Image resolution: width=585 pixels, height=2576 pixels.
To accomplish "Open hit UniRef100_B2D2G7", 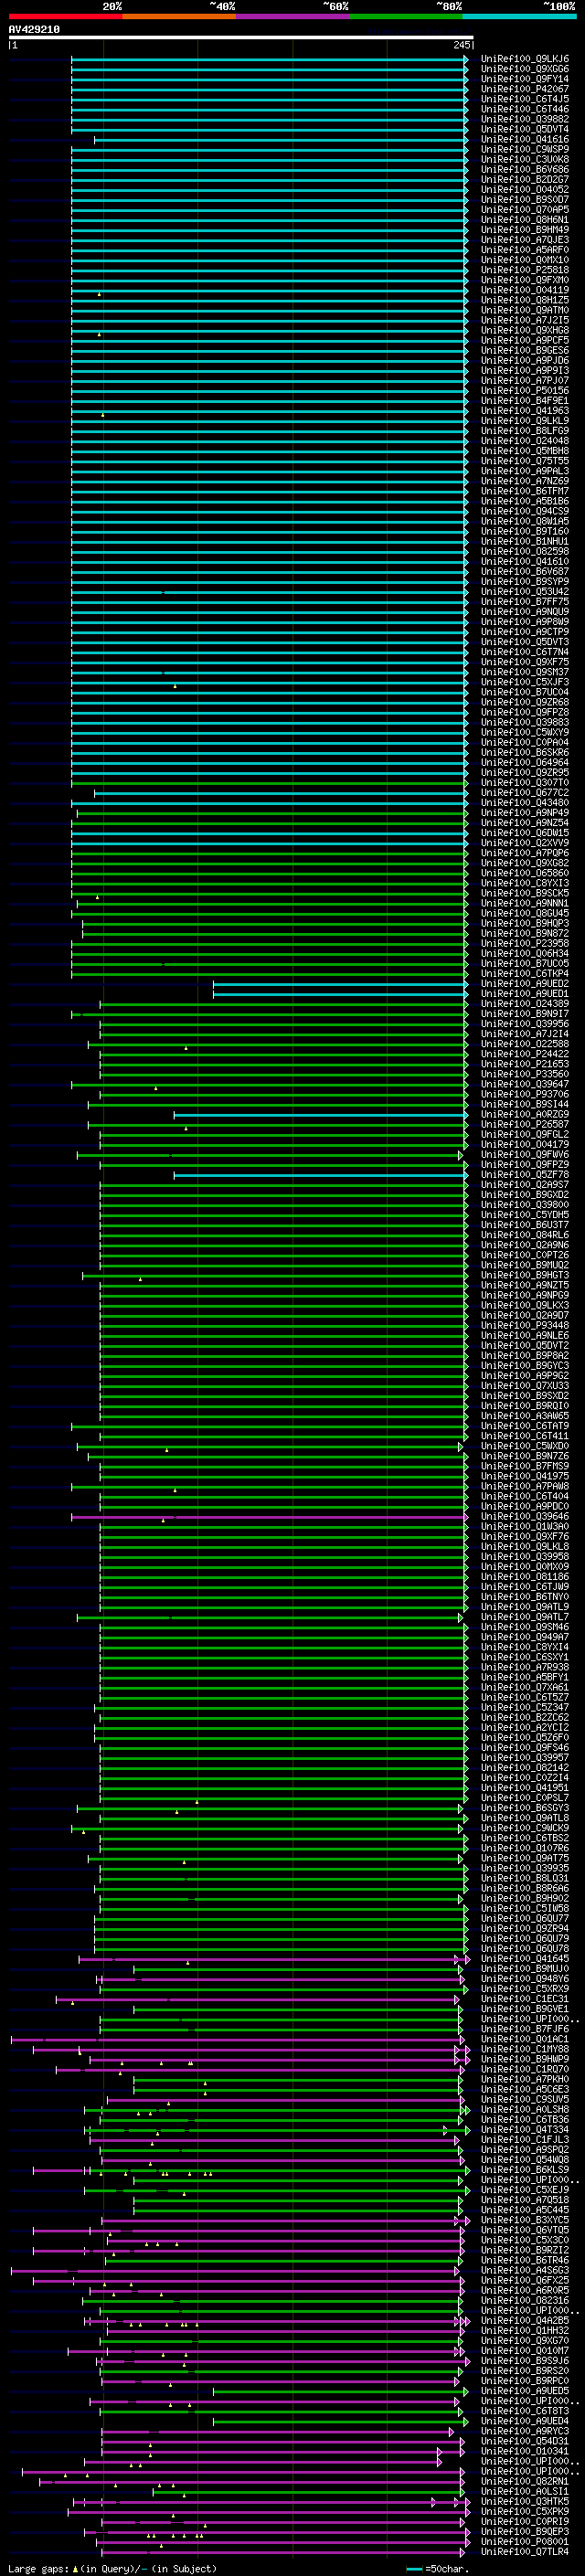I will pyautogui.click(x=525, y=179).
